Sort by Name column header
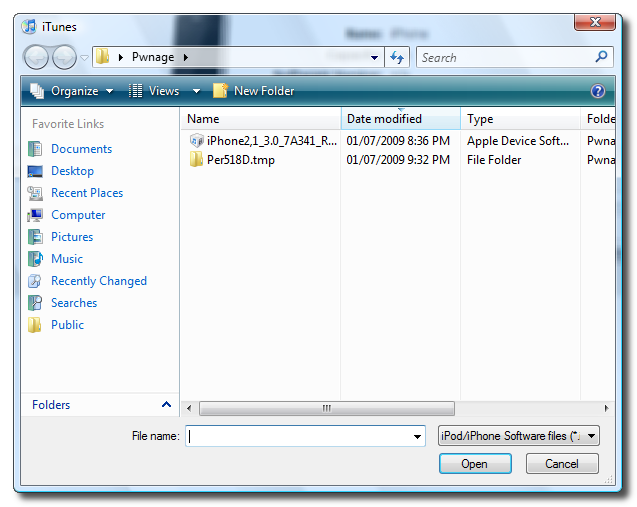The image size is (637, 507). click(260, 119)
